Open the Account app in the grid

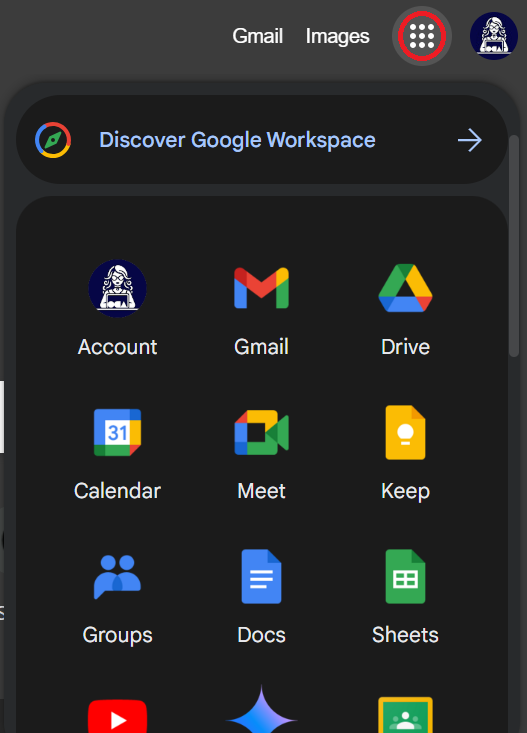(x=117, y=309)
